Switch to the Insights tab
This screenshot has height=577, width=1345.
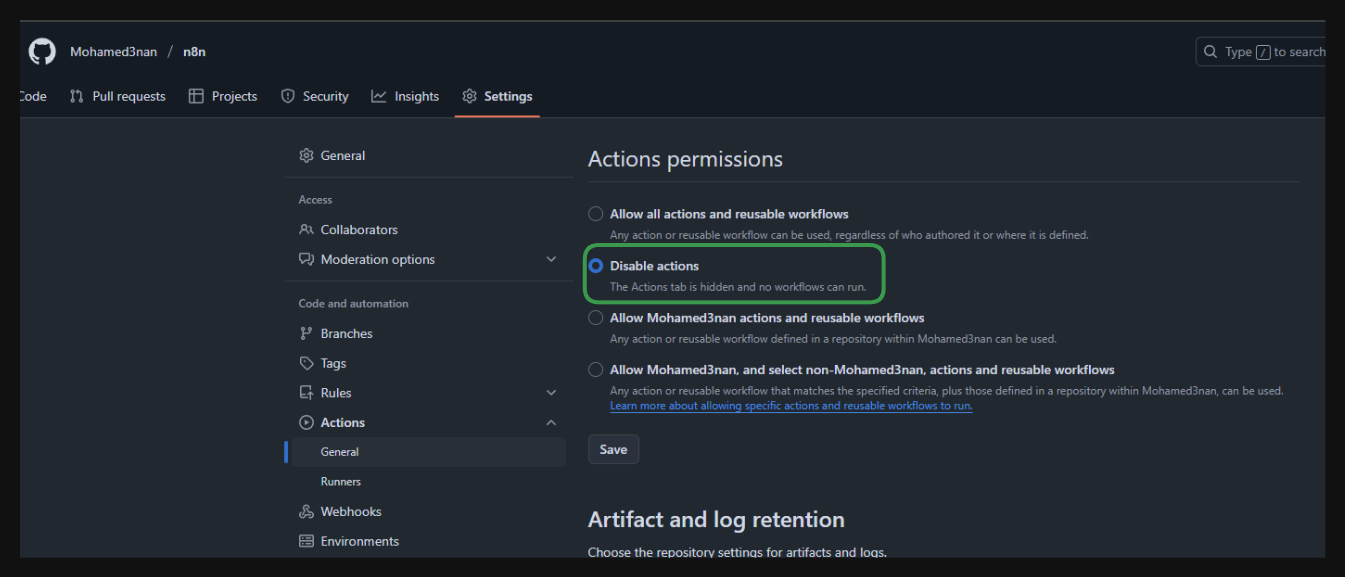[405, 96]
